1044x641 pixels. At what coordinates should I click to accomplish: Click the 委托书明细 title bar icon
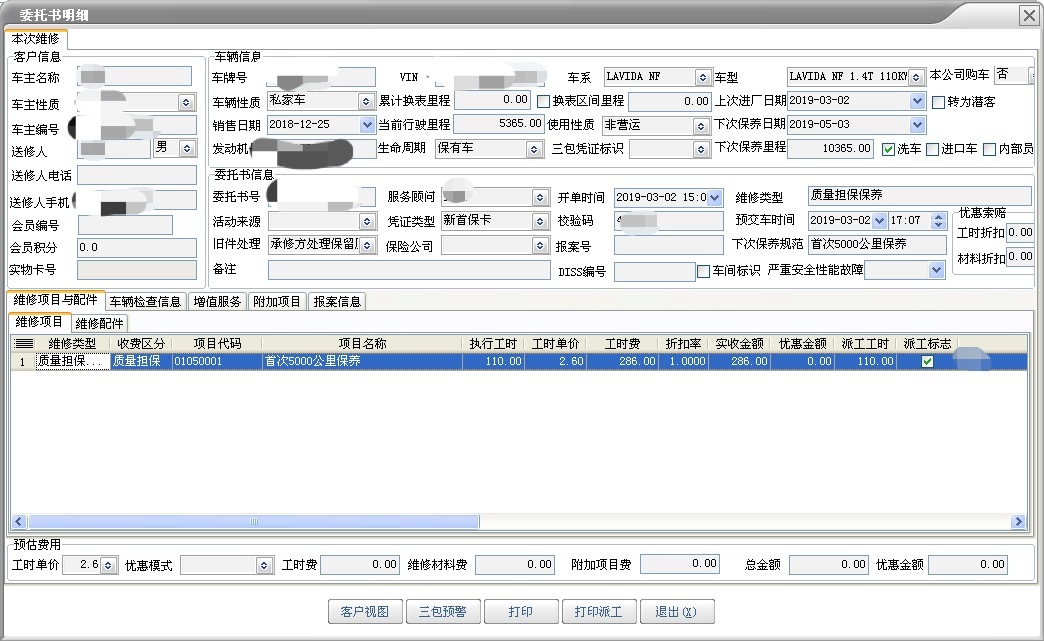tap(12, 14)
